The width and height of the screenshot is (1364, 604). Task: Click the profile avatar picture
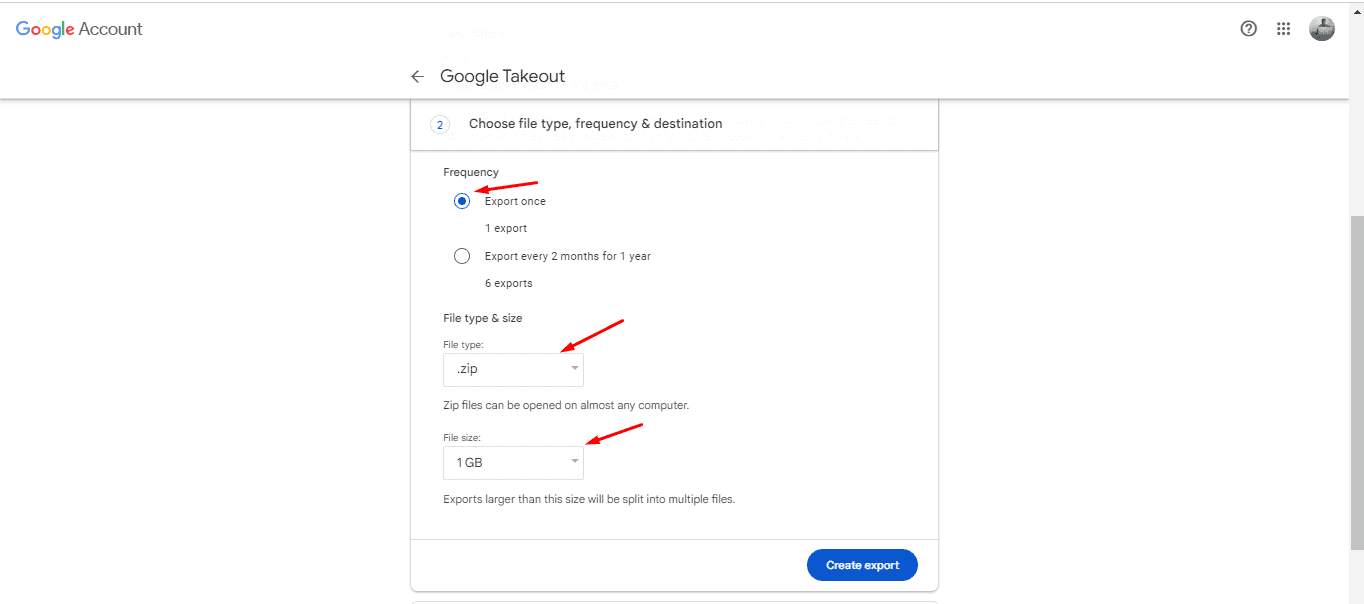pyautogui.click(x=1321, y=28)
